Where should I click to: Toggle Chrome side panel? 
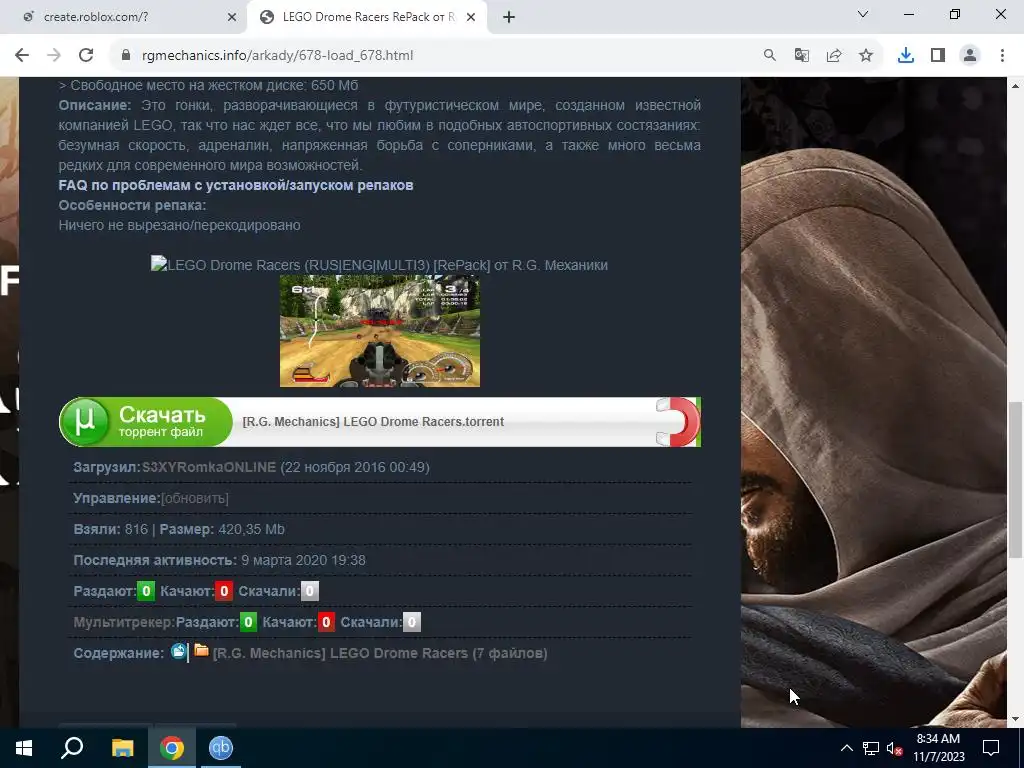pos(938,56)
